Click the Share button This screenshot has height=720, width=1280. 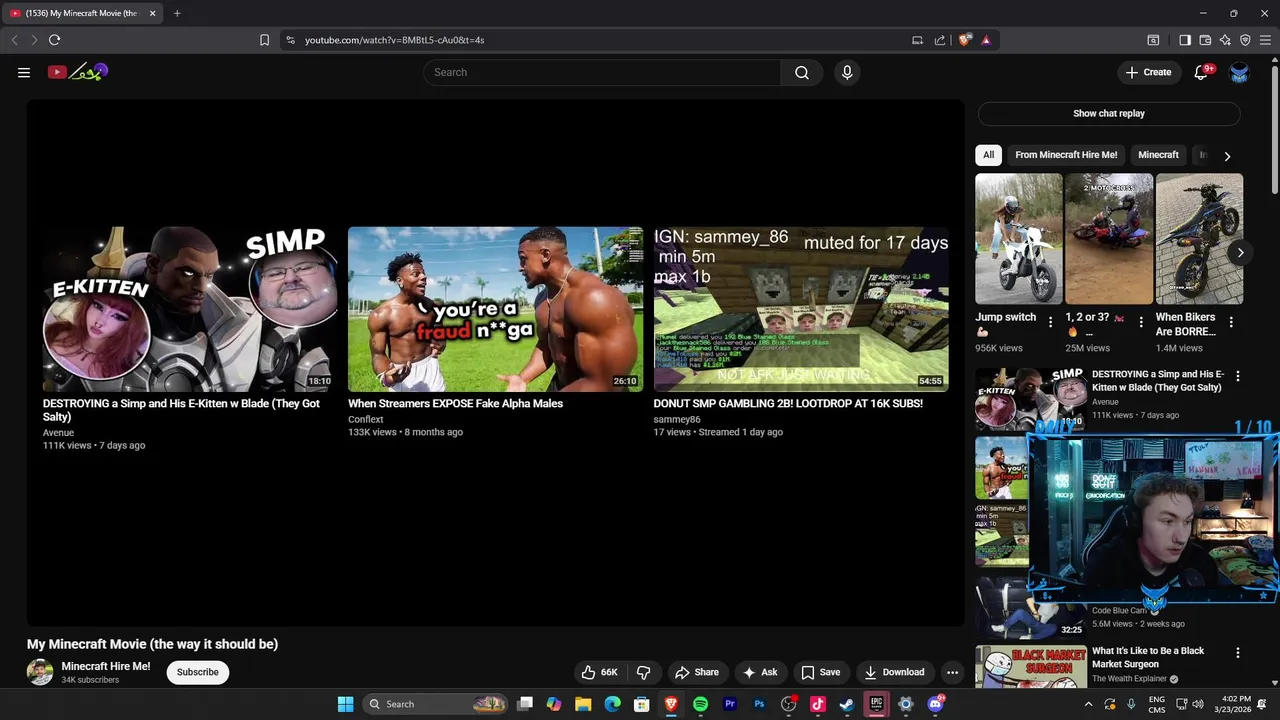696,672
